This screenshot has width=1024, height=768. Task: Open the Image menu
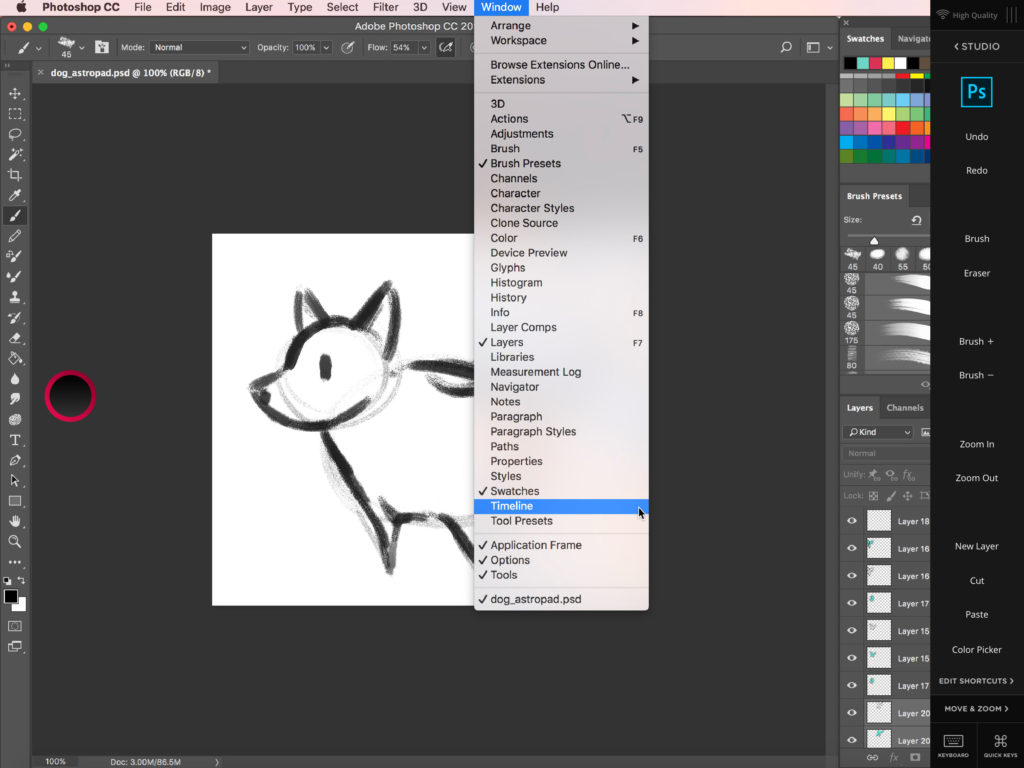215,7
